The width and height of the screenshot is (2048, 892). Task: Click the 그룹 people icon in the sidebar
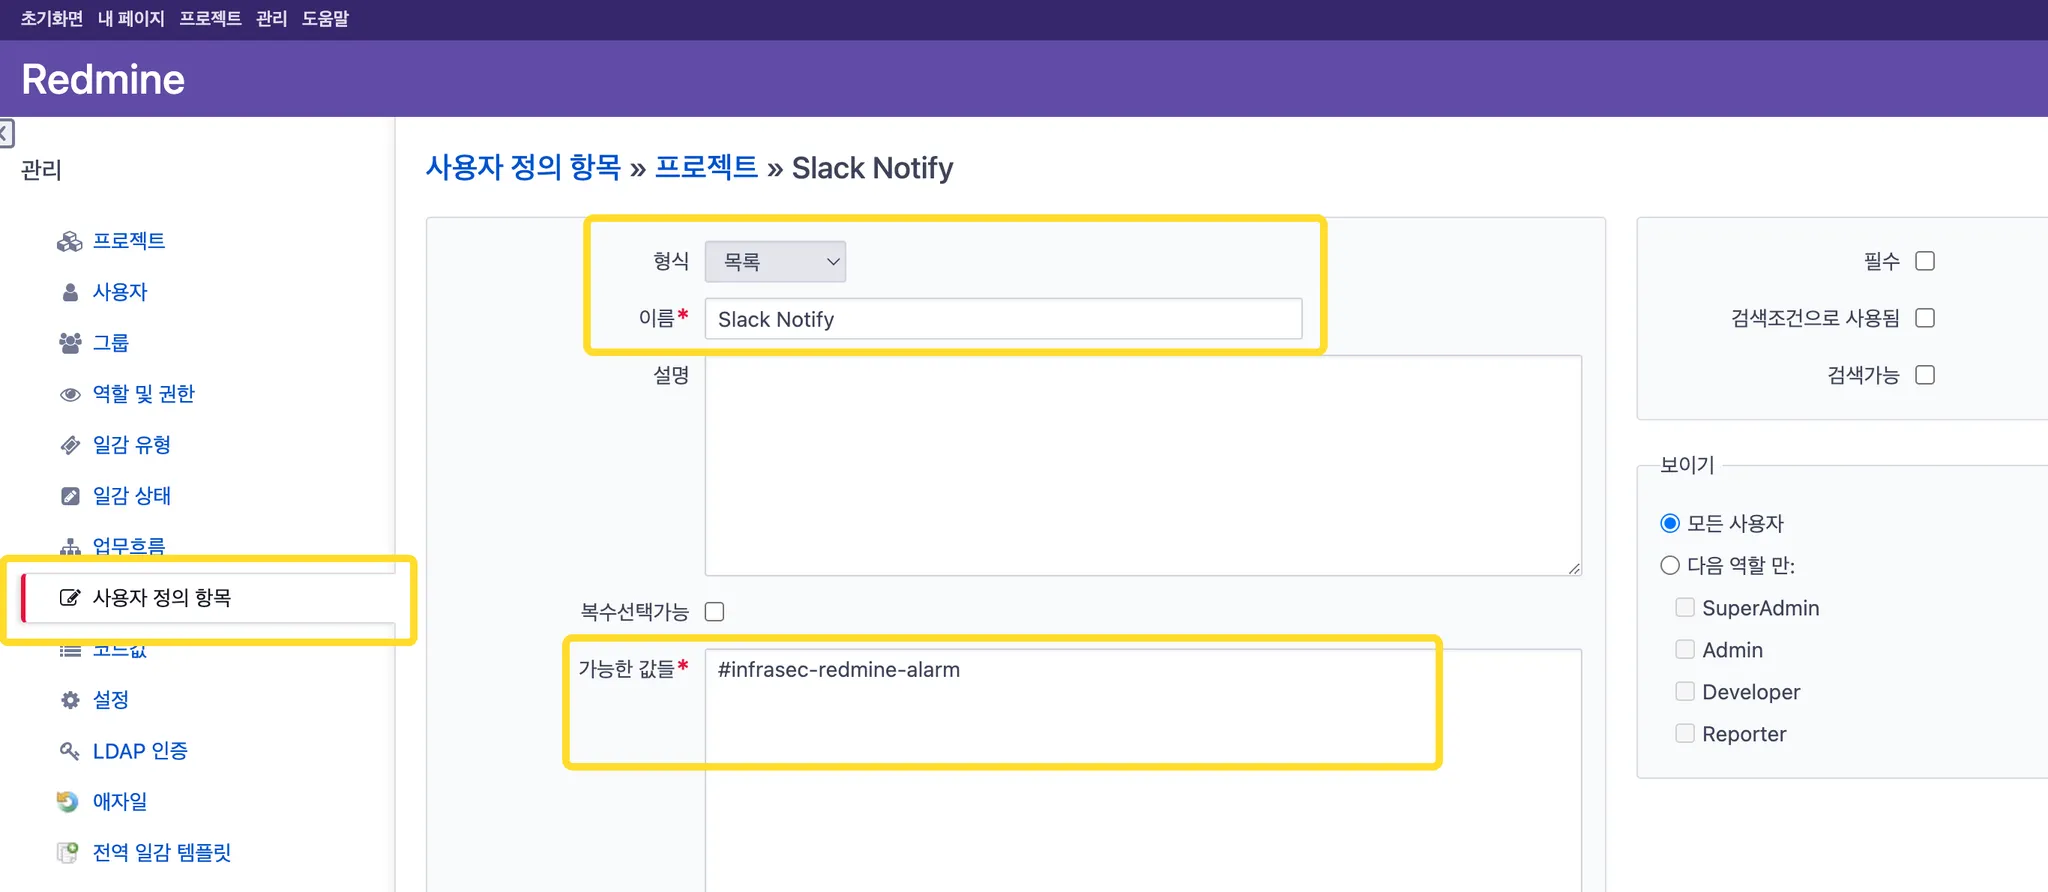point(70,343)
